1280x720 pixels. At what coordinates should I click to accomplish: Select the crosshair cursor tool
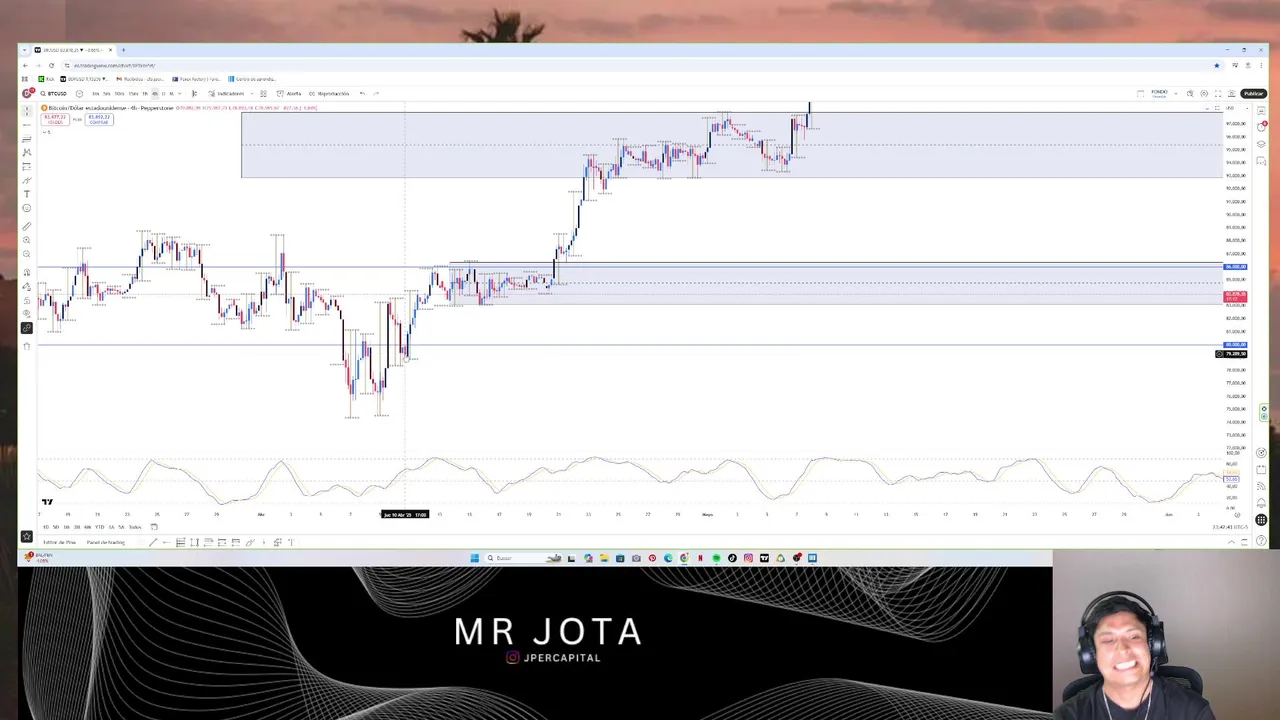point(26,111)
